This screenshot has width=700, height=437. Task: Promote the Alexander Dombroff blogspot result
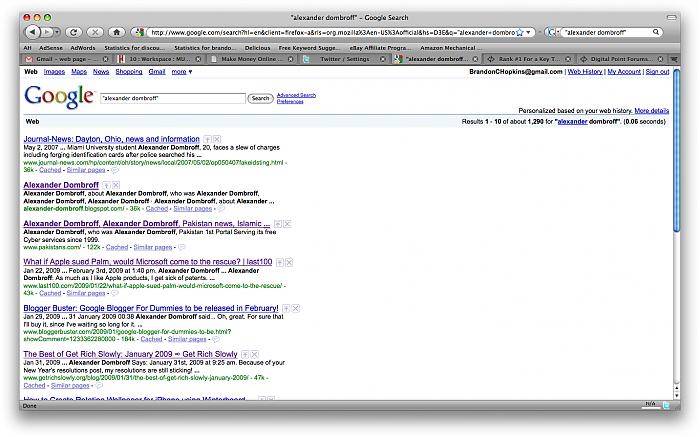[x=106, y=185]
